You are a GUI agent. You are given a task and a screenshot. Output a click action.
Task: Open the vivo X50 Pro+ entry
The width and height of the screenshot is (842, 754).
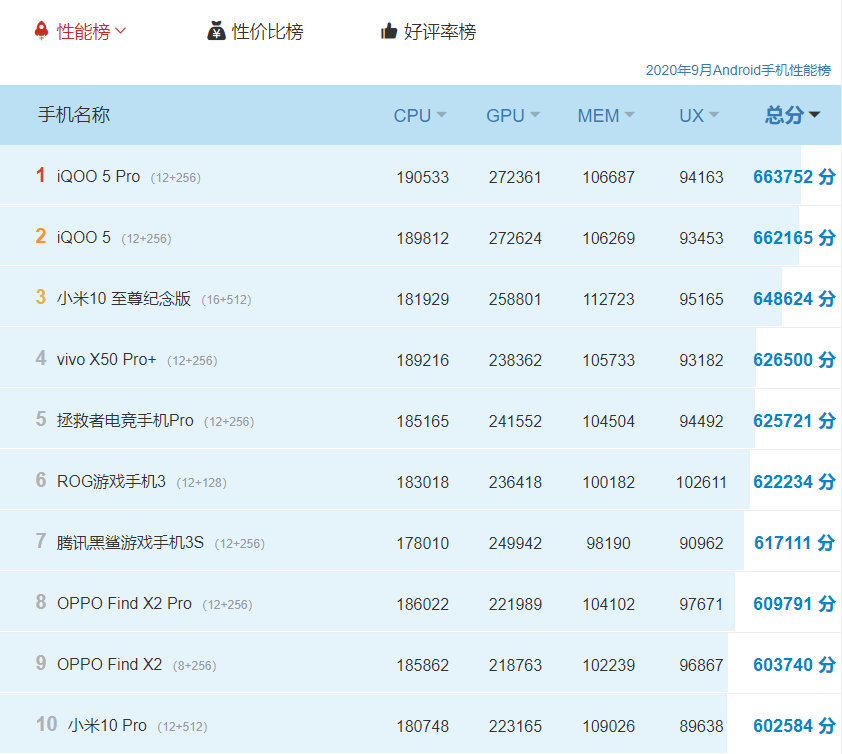coord(106,359)
